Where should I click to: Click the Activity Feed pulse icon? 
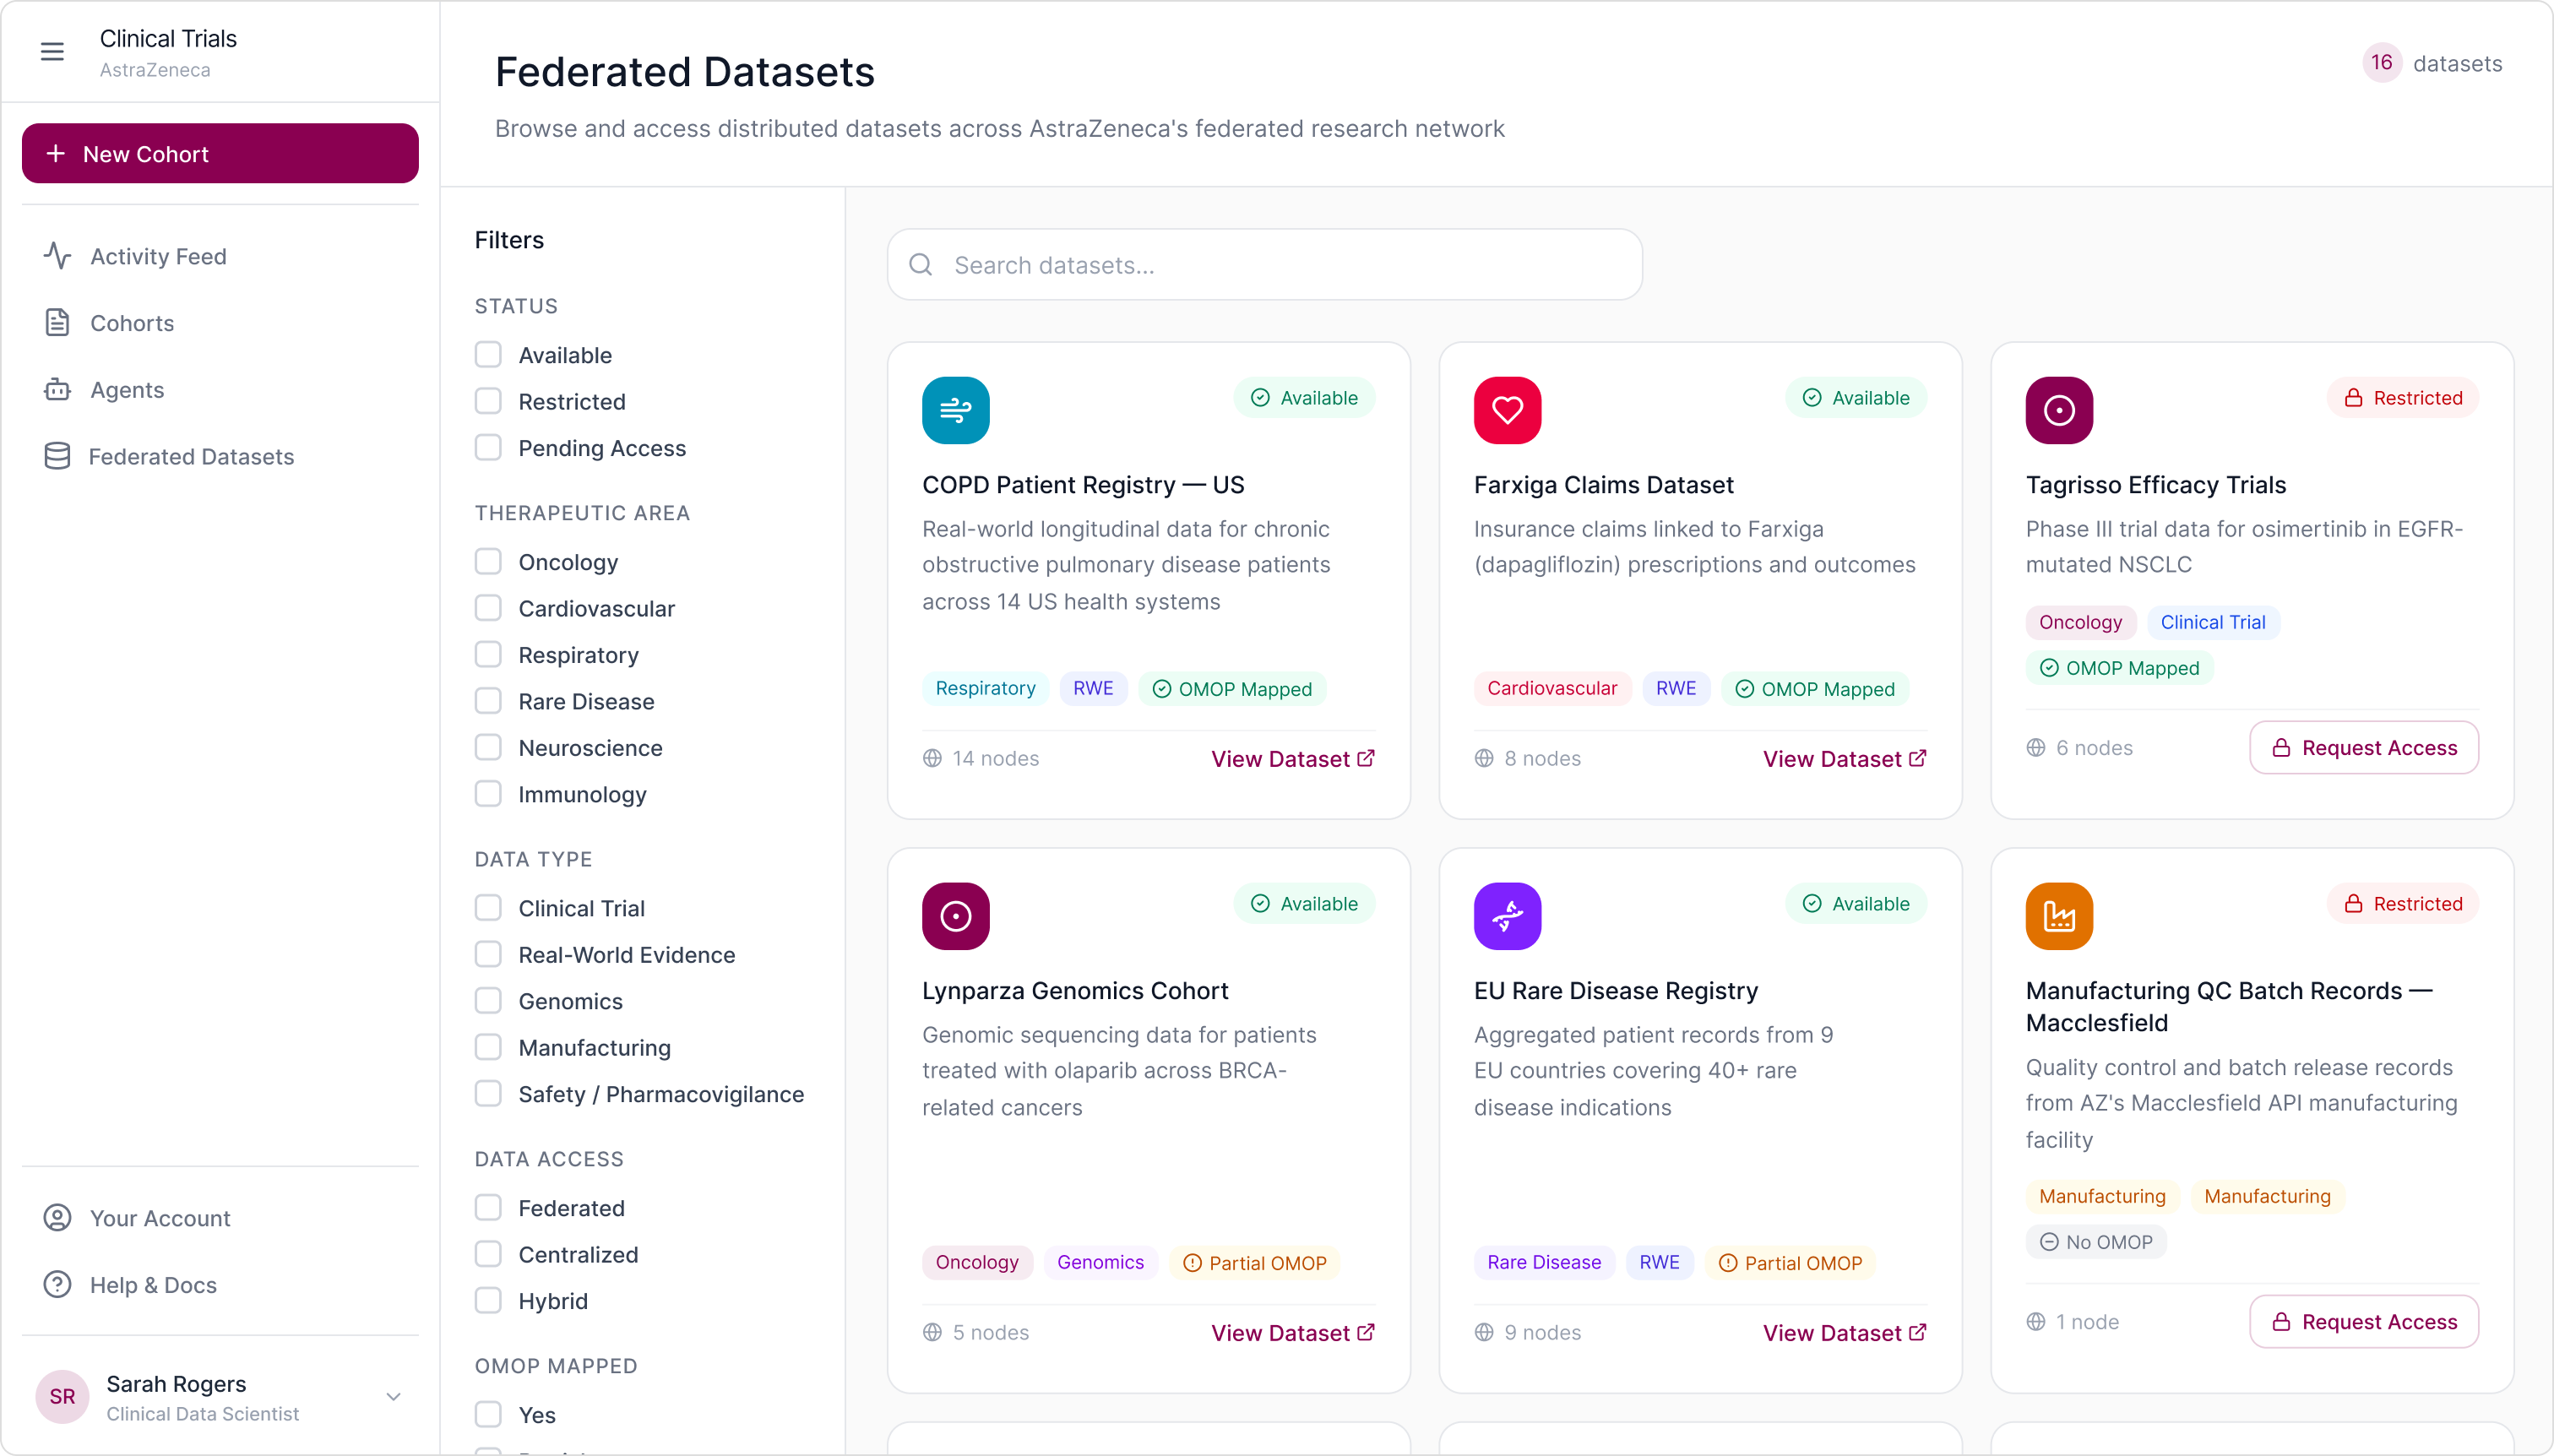click(57, 256)
